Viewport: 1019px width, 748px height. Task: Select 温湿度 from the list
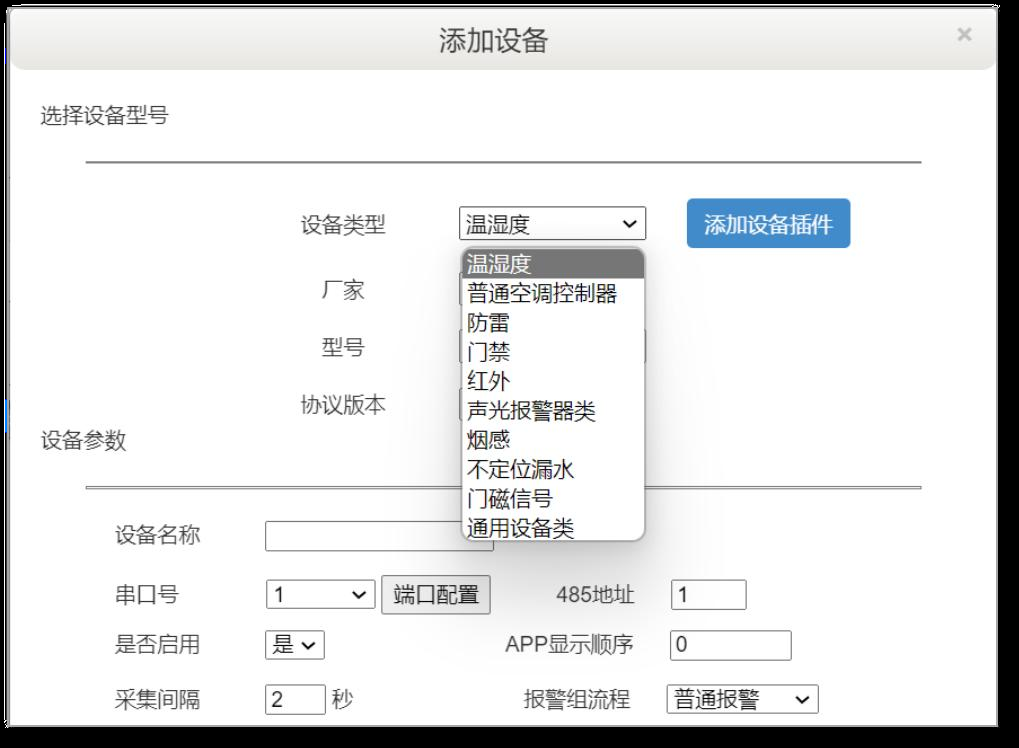[x=552, y=264]
